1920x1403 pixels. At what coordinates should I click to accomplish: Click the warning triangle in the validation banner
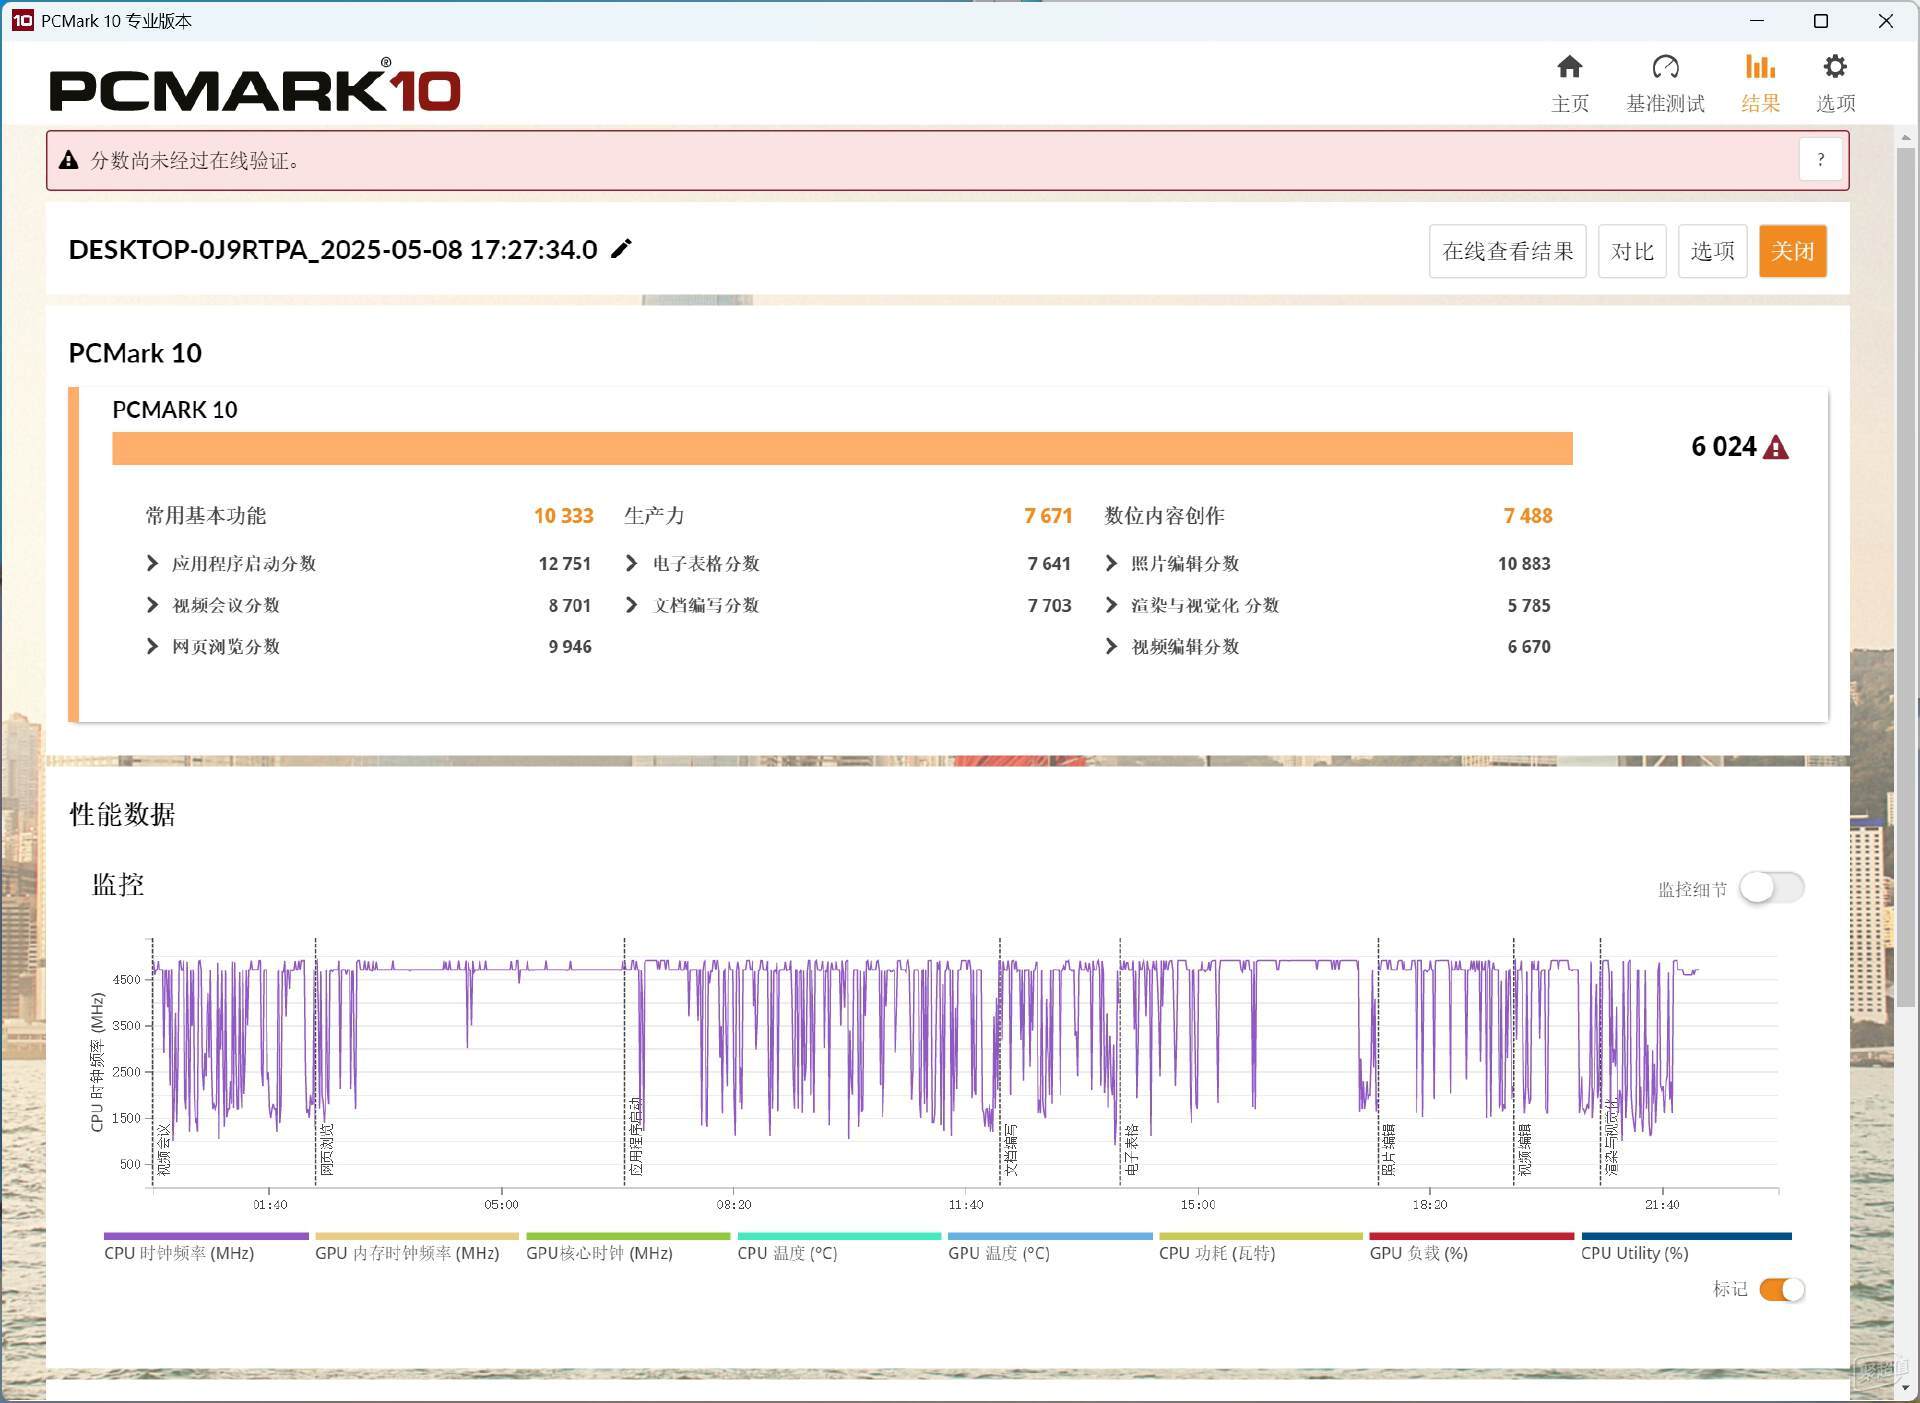(68, 160)
